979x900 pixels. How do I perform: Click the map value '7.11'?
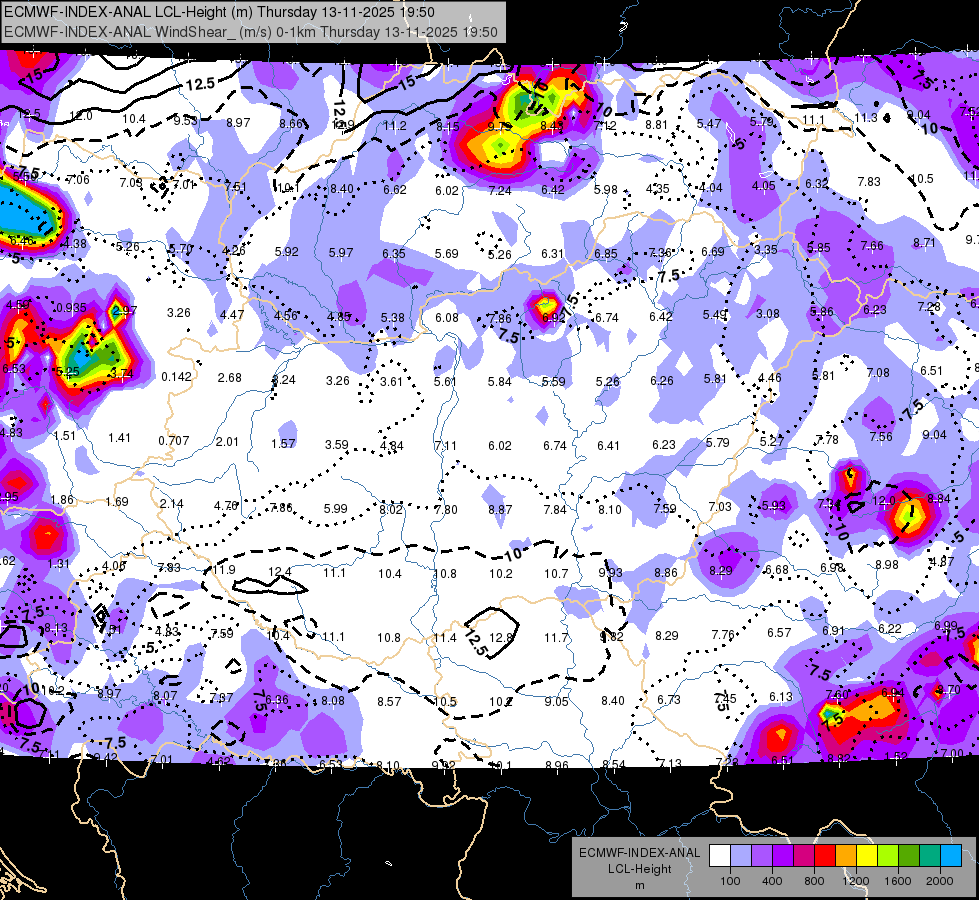click(x=445, y=445)
